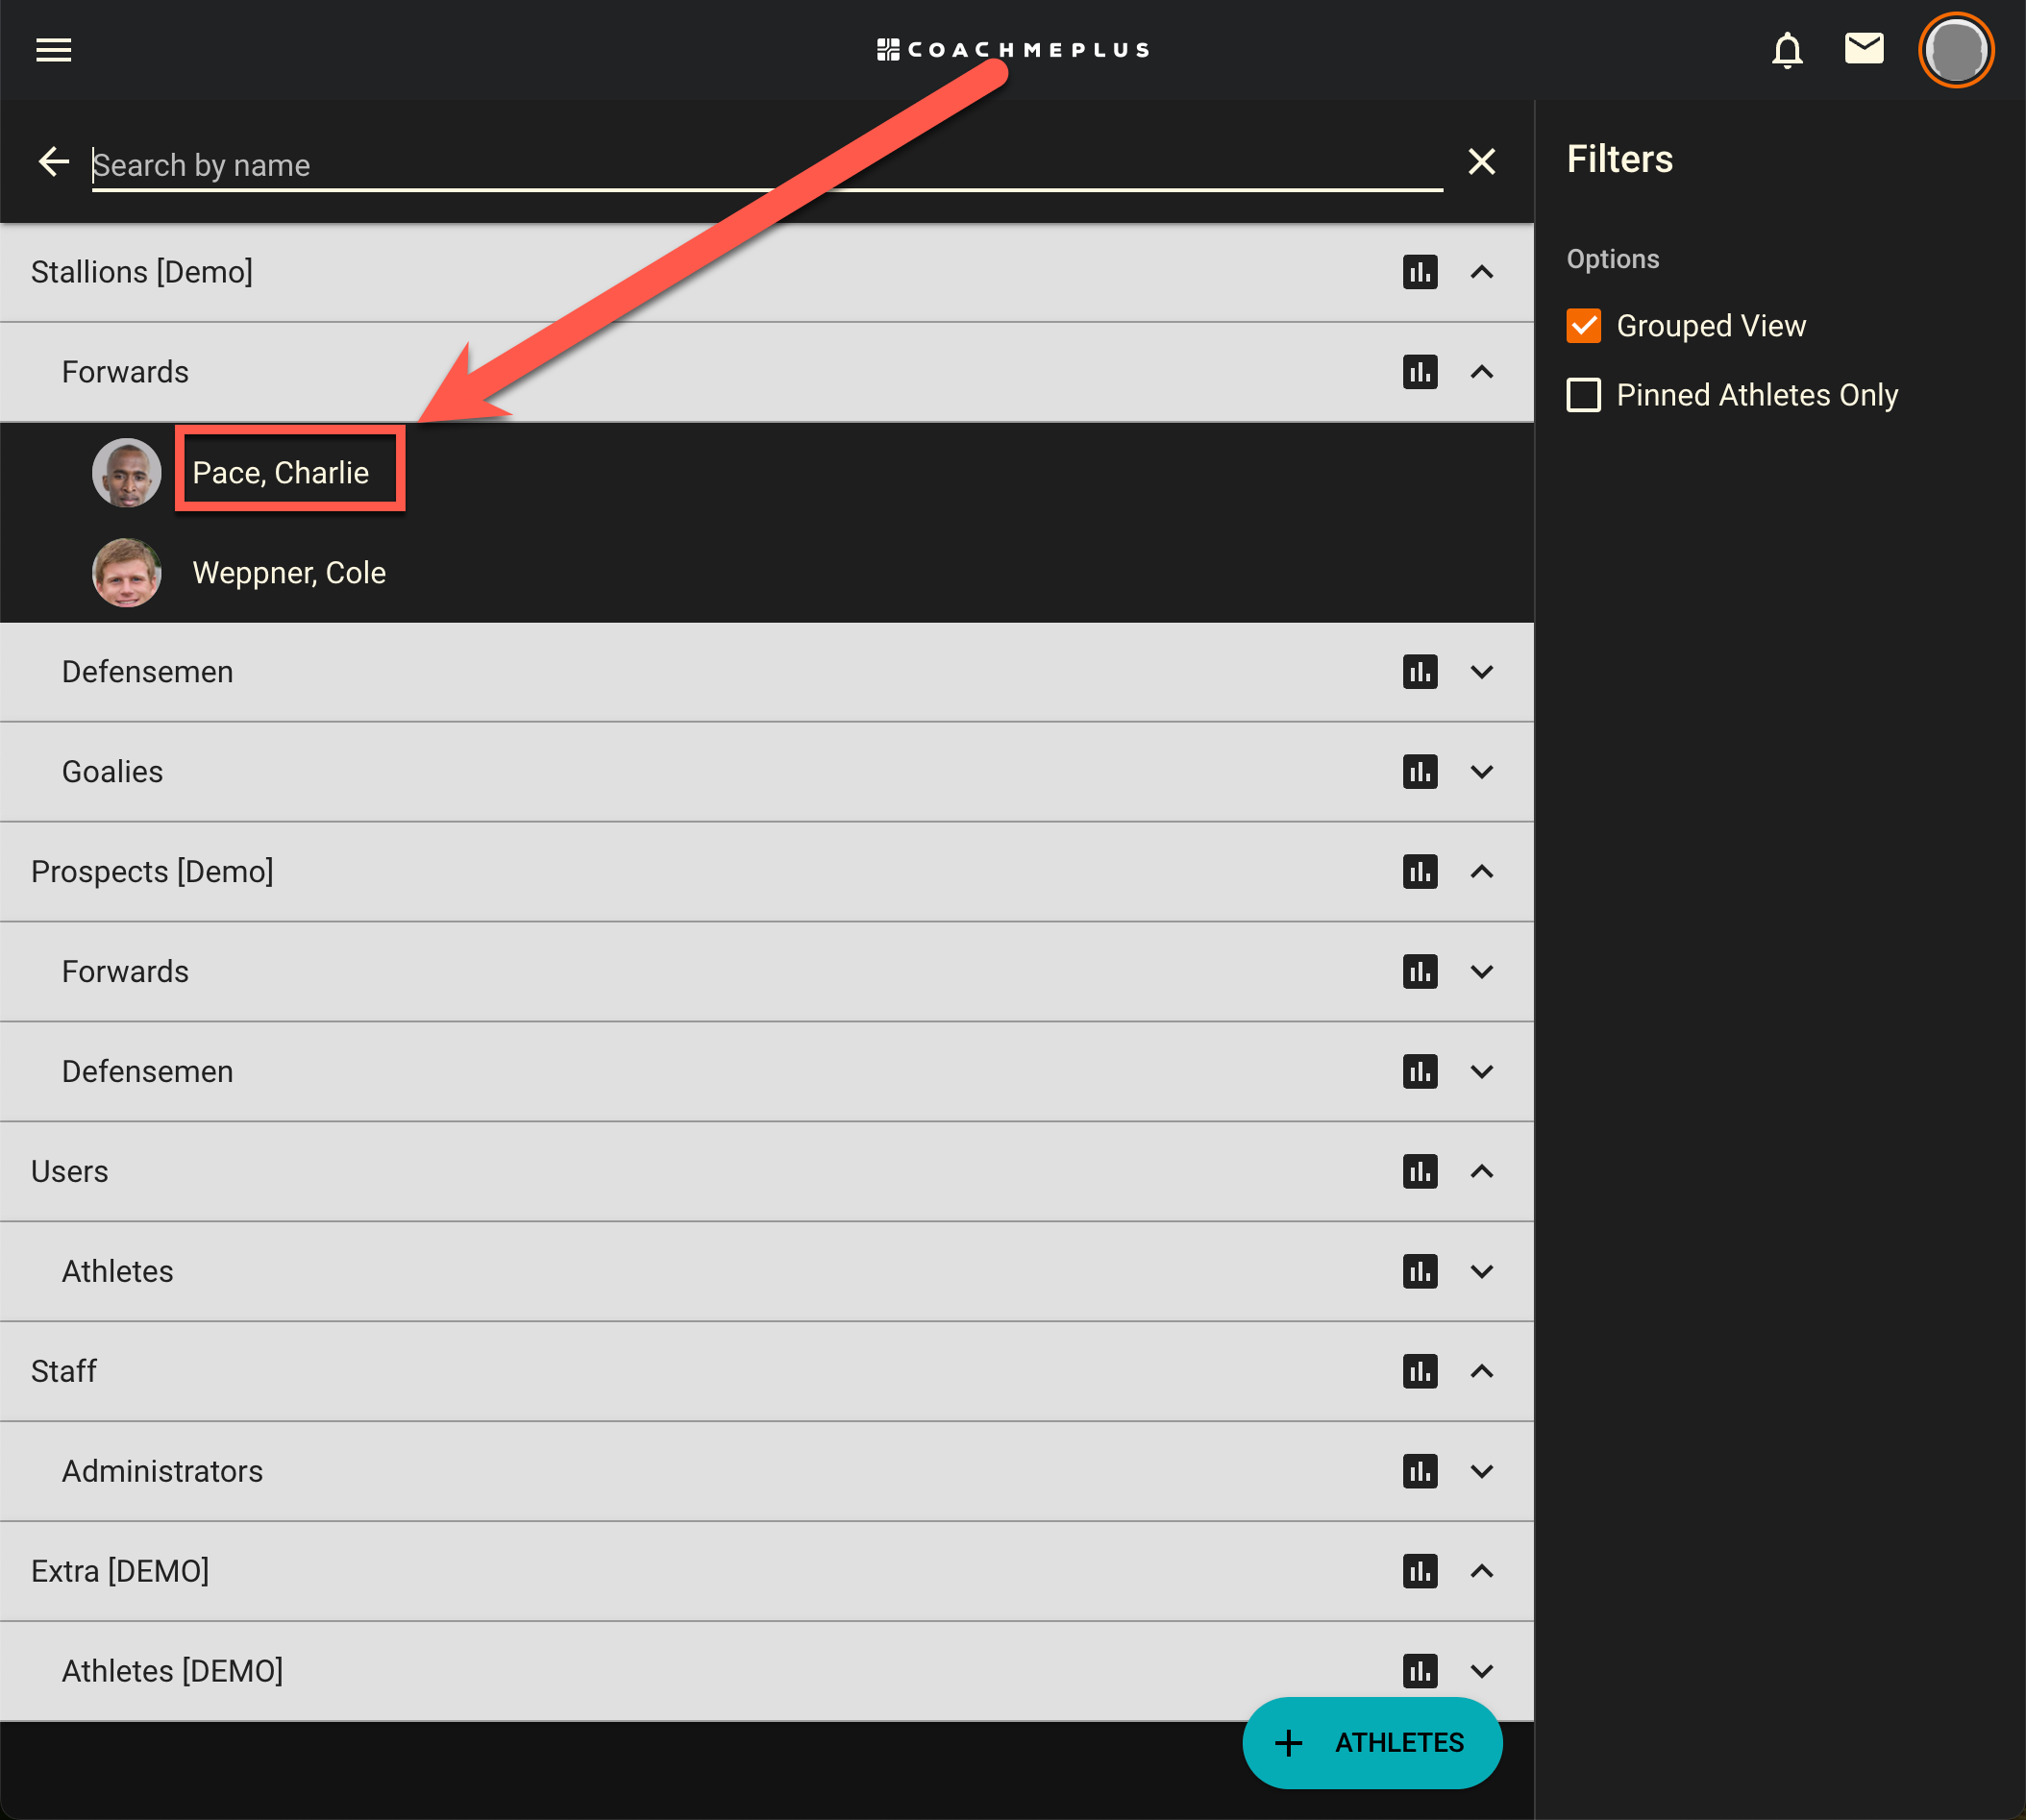Viewport: 2026px width, 1820px height.
Task: Open the mail messages icon
Action: pyautogui.click(x=1863, y=48)
